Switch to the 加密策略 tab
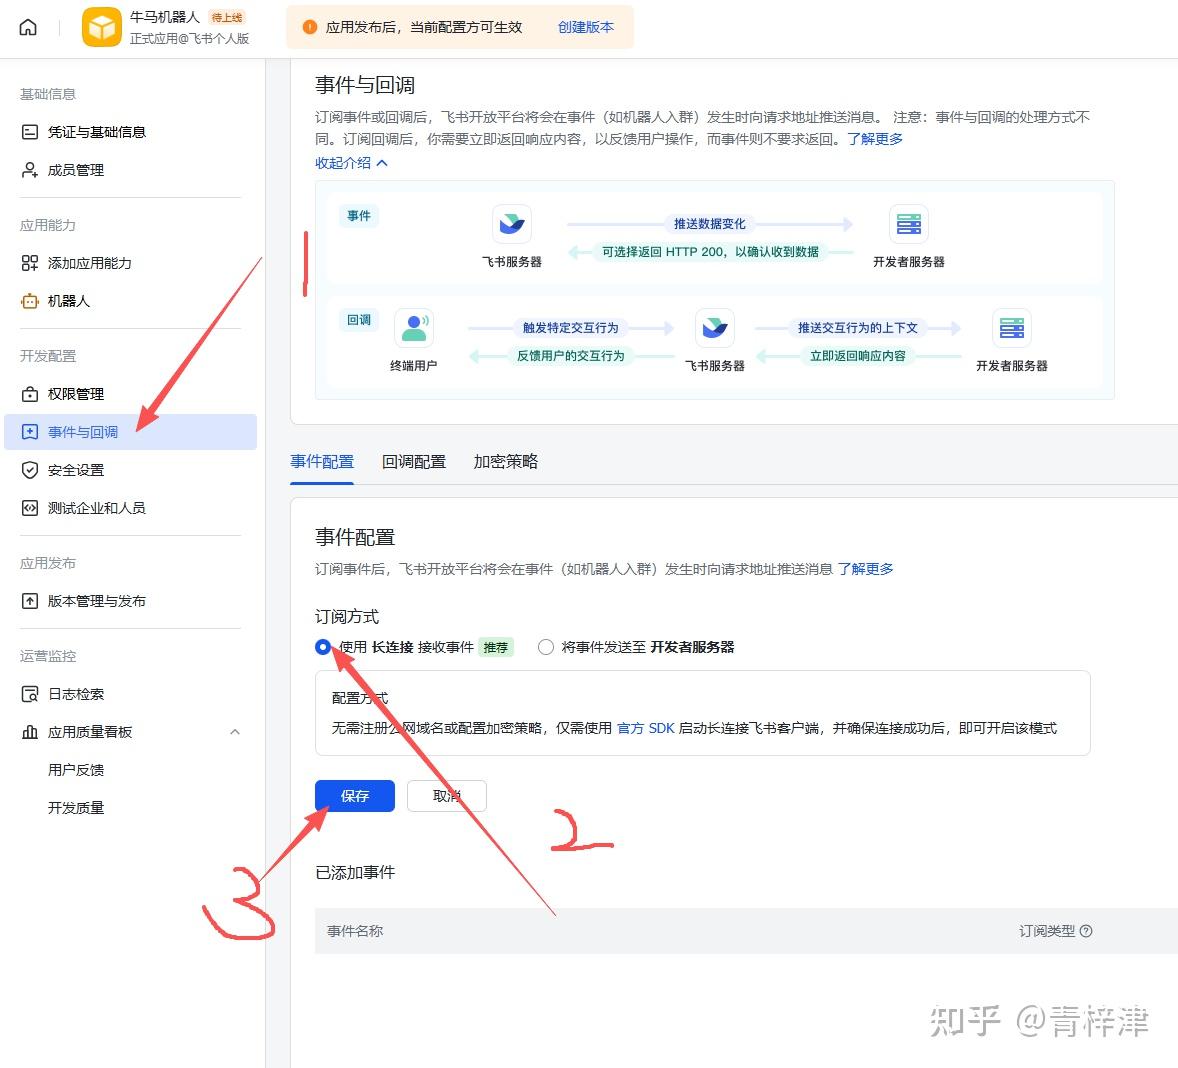Image resolution: width=1178 pixels, height=1068 pixels. pos(506,461)
